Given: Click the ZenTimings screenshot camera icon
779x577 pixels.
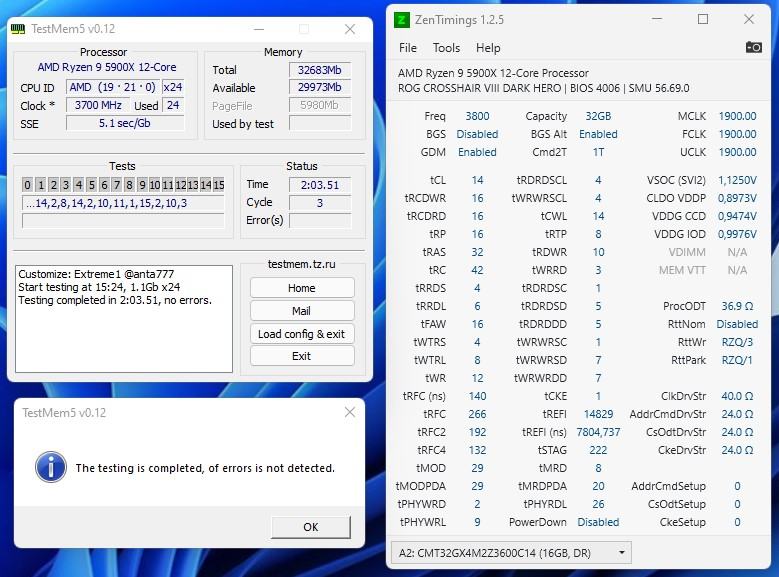Looking at the screenshot, I should [x=753, y=48].
